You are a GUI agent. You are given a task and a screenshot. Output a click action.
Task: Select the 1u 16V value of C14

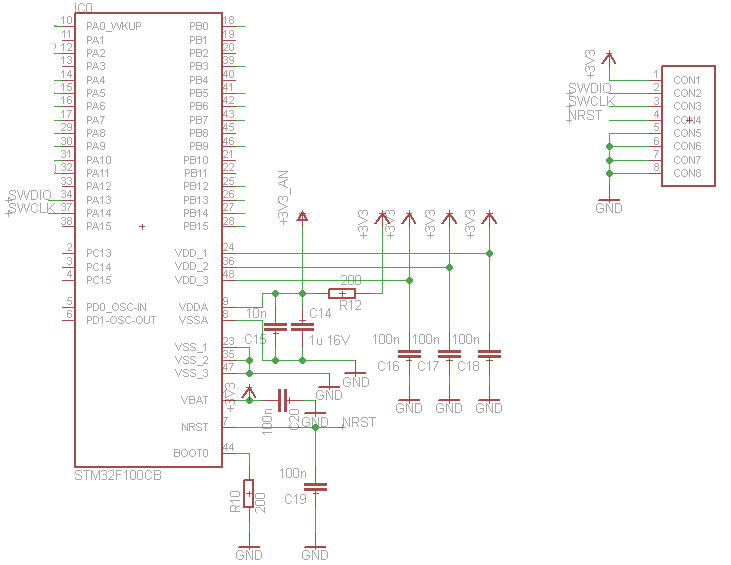coord(329,340)
